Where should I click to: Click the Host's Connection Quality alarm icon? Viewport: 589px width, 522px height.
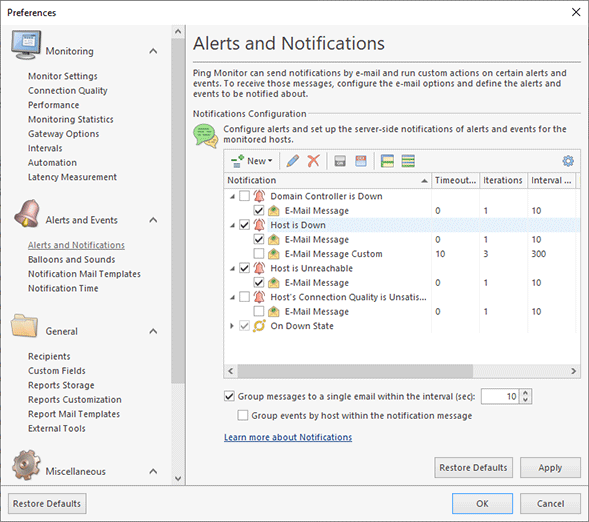[x=259, y=297]
